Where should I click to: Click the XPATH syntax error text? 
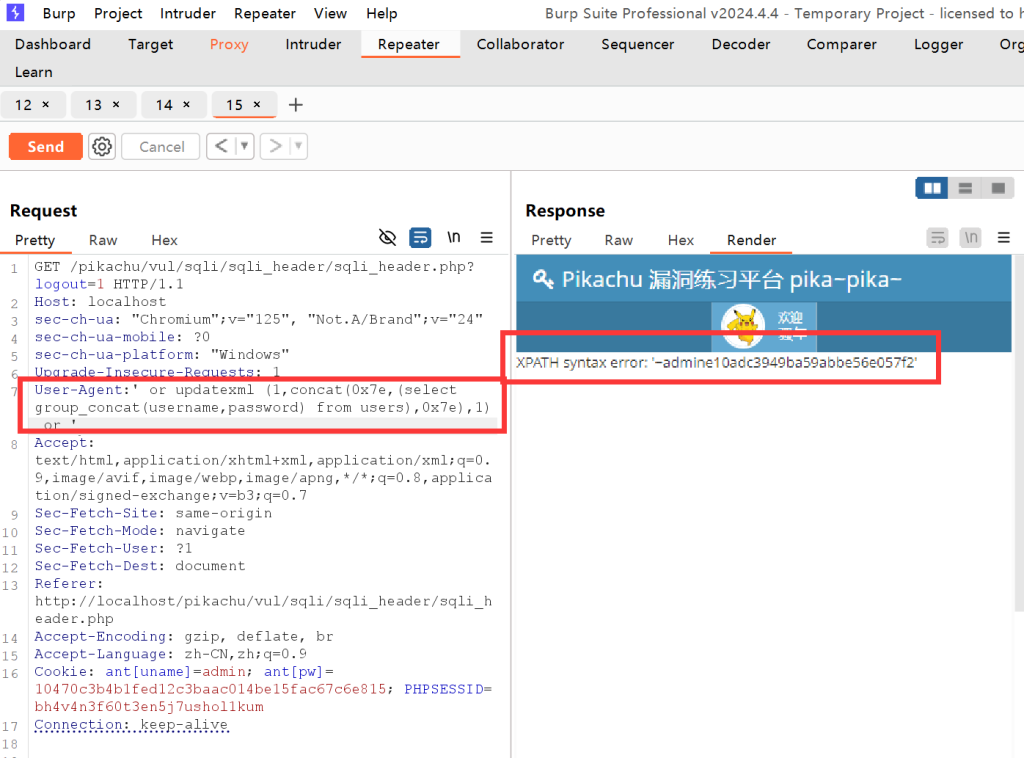(x=716, y=362)
